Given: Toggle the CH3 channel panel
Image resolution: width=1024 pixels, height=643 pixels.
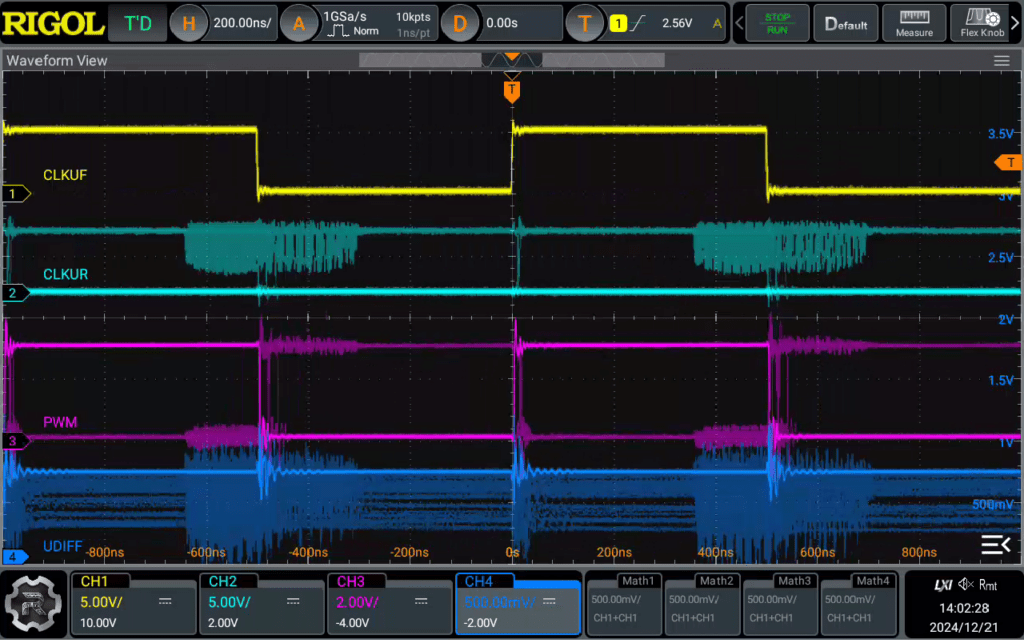Looking at the screenshot, I should pos(390,604).
